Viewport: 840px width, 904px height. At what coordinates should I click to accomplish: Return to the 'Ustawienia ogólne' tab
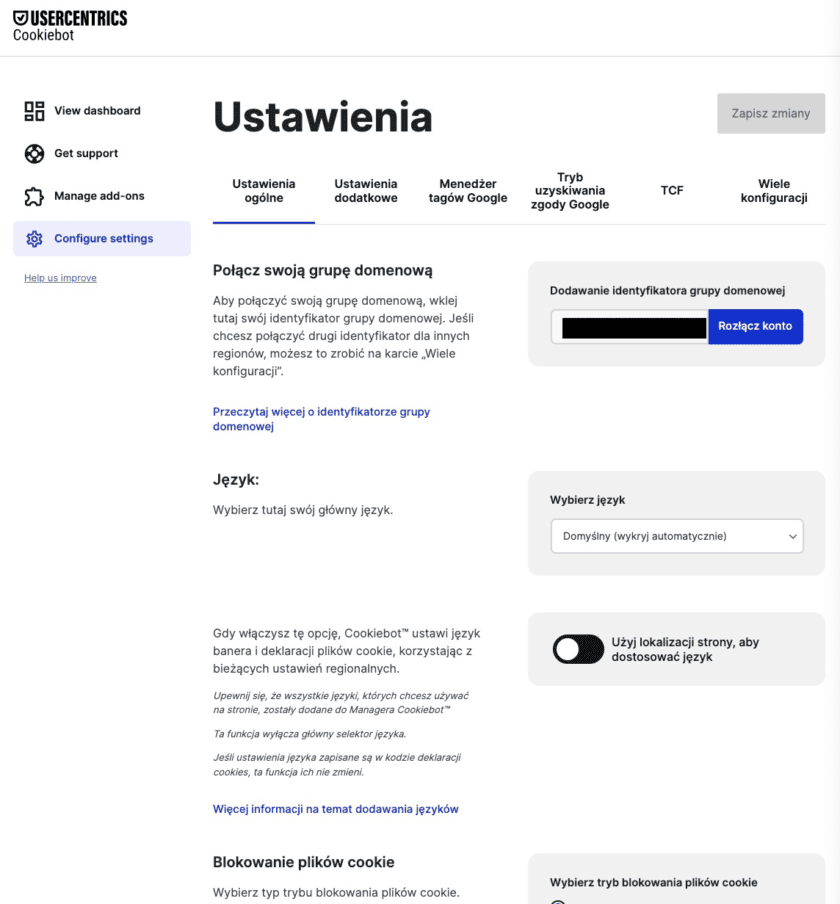click(x=264, y=190)
